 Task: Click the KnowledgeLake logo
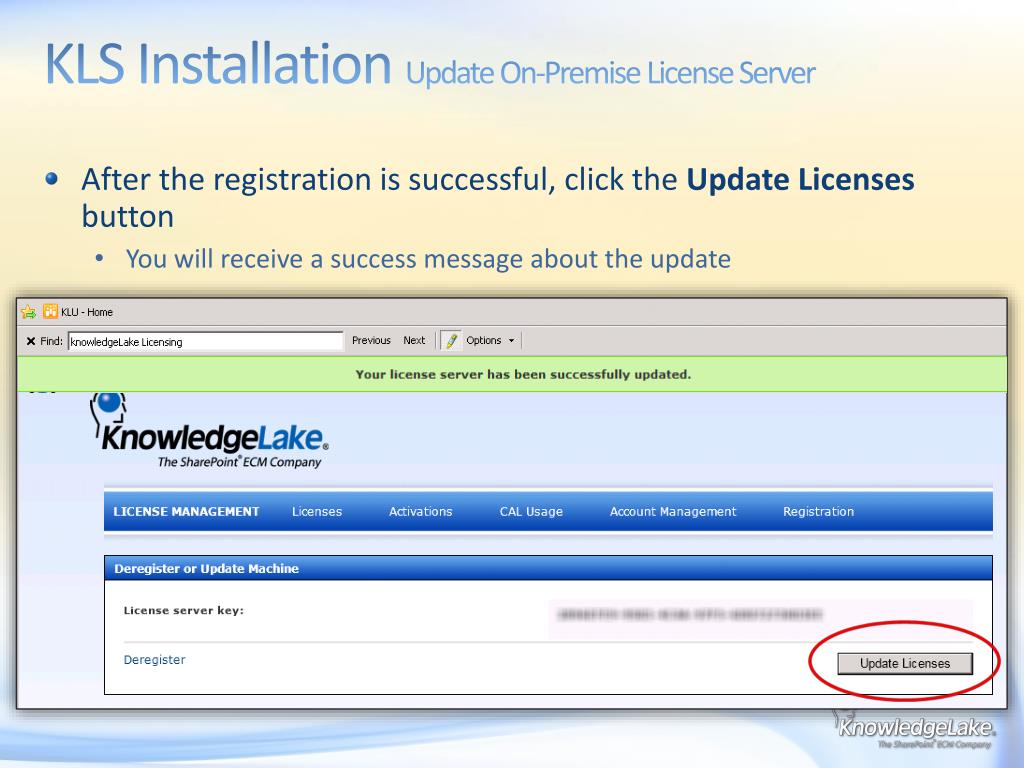pos(209,430)
